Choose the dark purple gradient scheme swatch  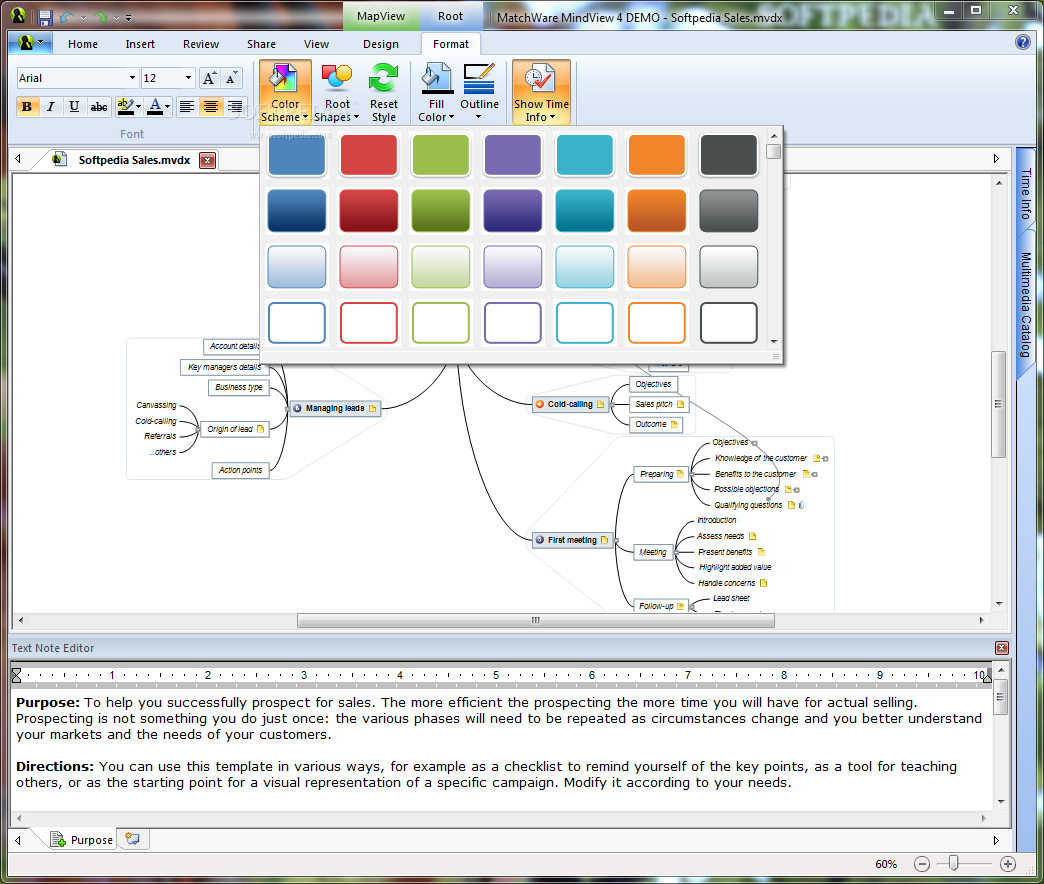coord(513,211)
